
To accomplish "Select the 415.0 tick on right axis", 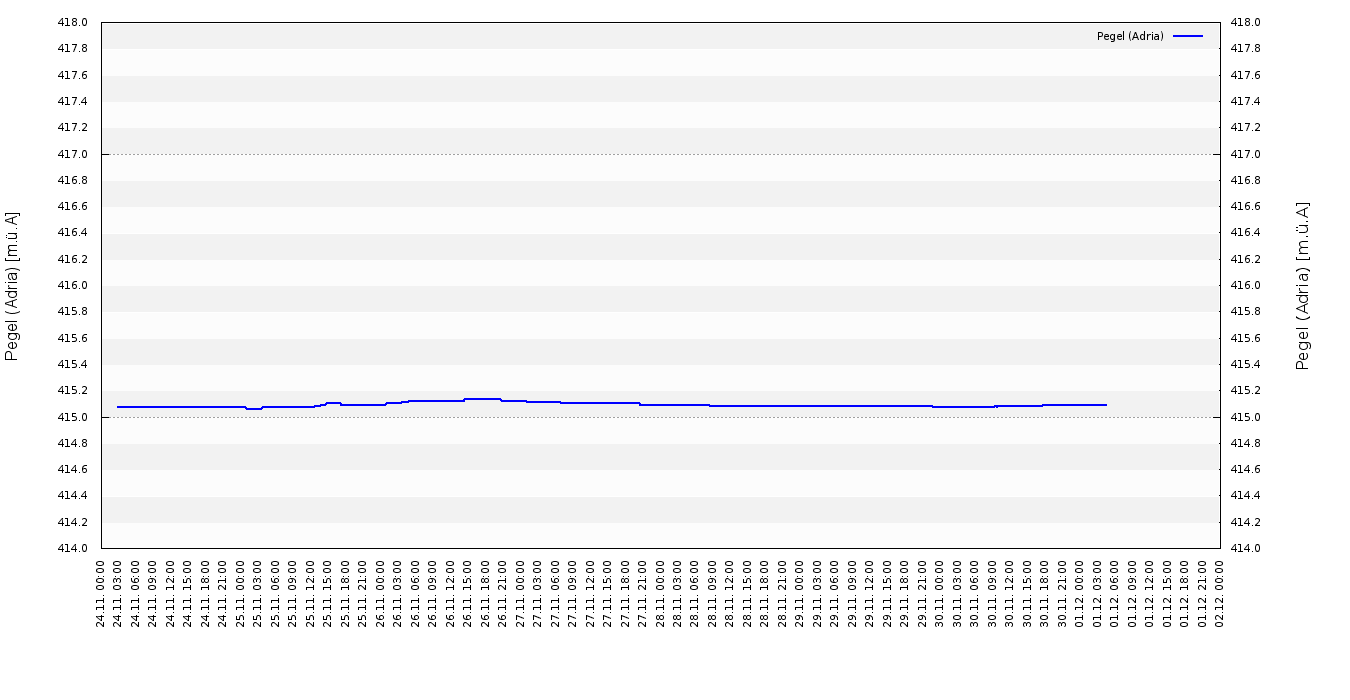I will click(1243, 417).
